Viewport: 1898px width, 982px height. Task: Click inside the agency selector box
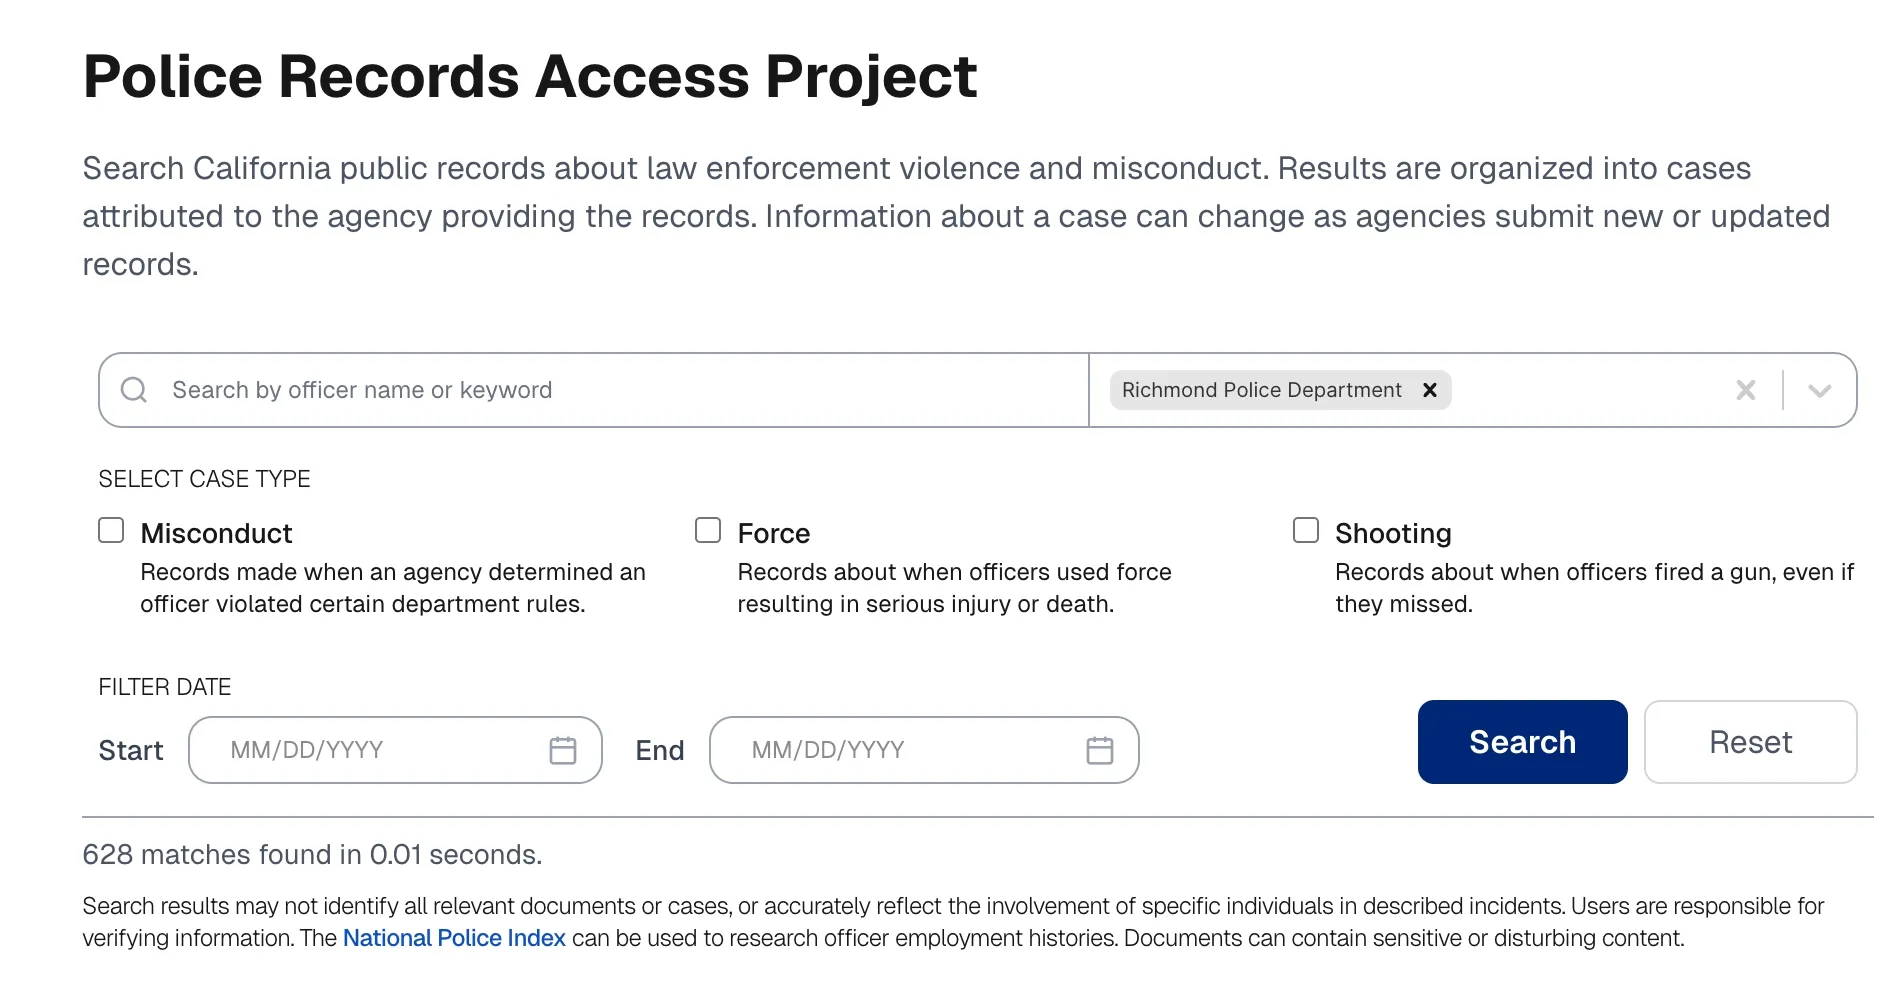(1590, 390)
